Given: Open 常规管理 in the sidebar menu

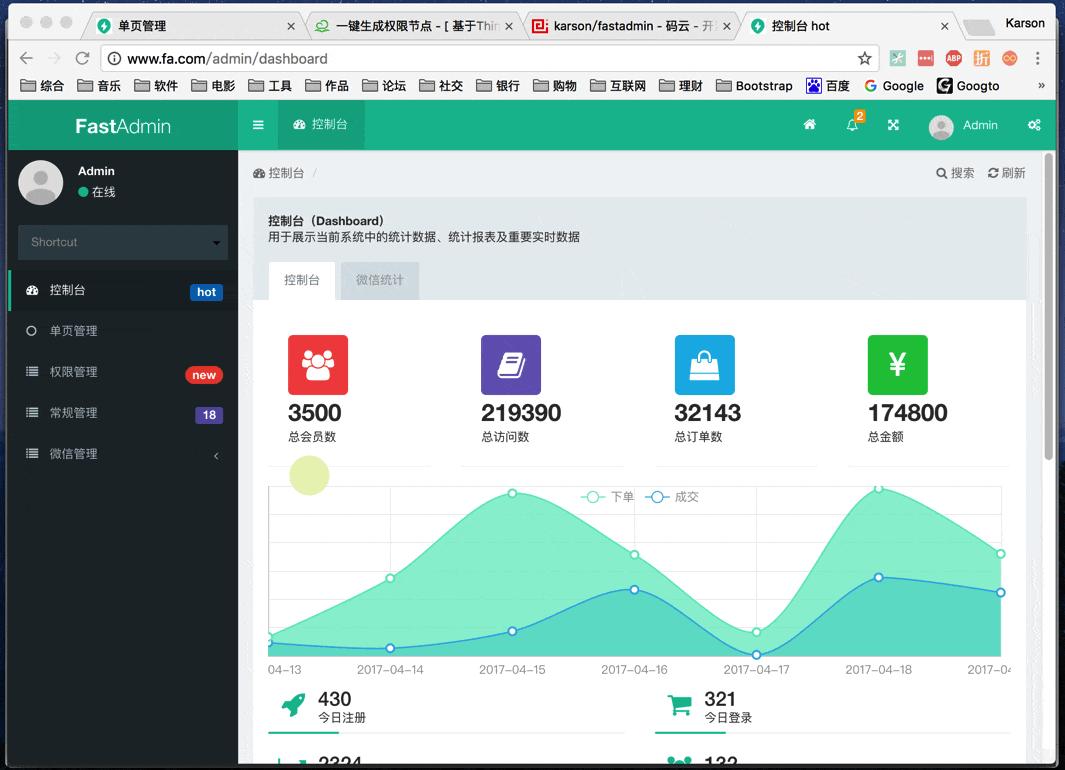Looking at the screenshot, I should coord(123,413).
